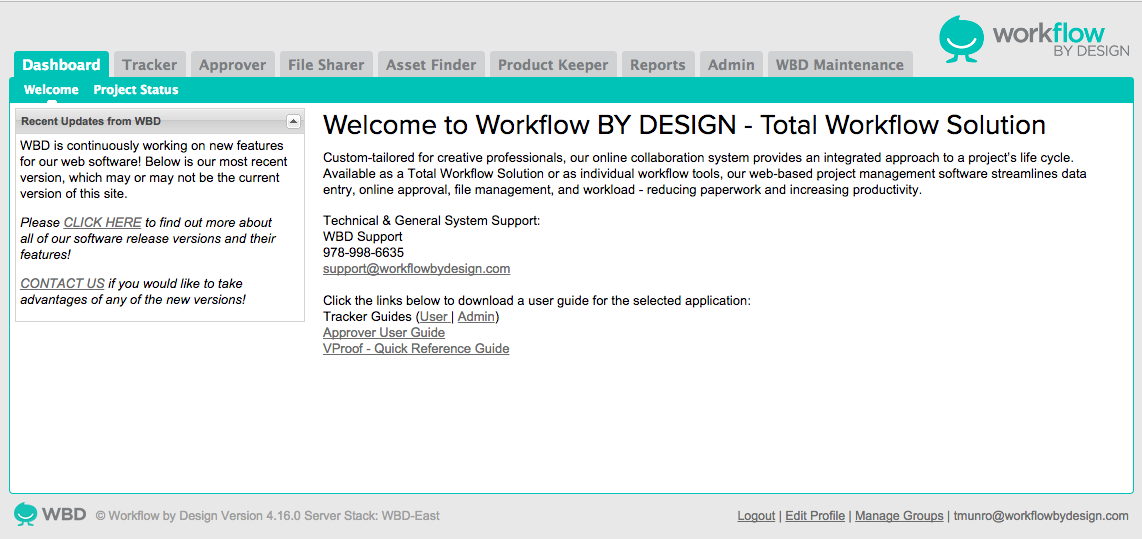Screen dimensions: 1142x539
Task: Go to the File Sharer tab
Action: 326,64
